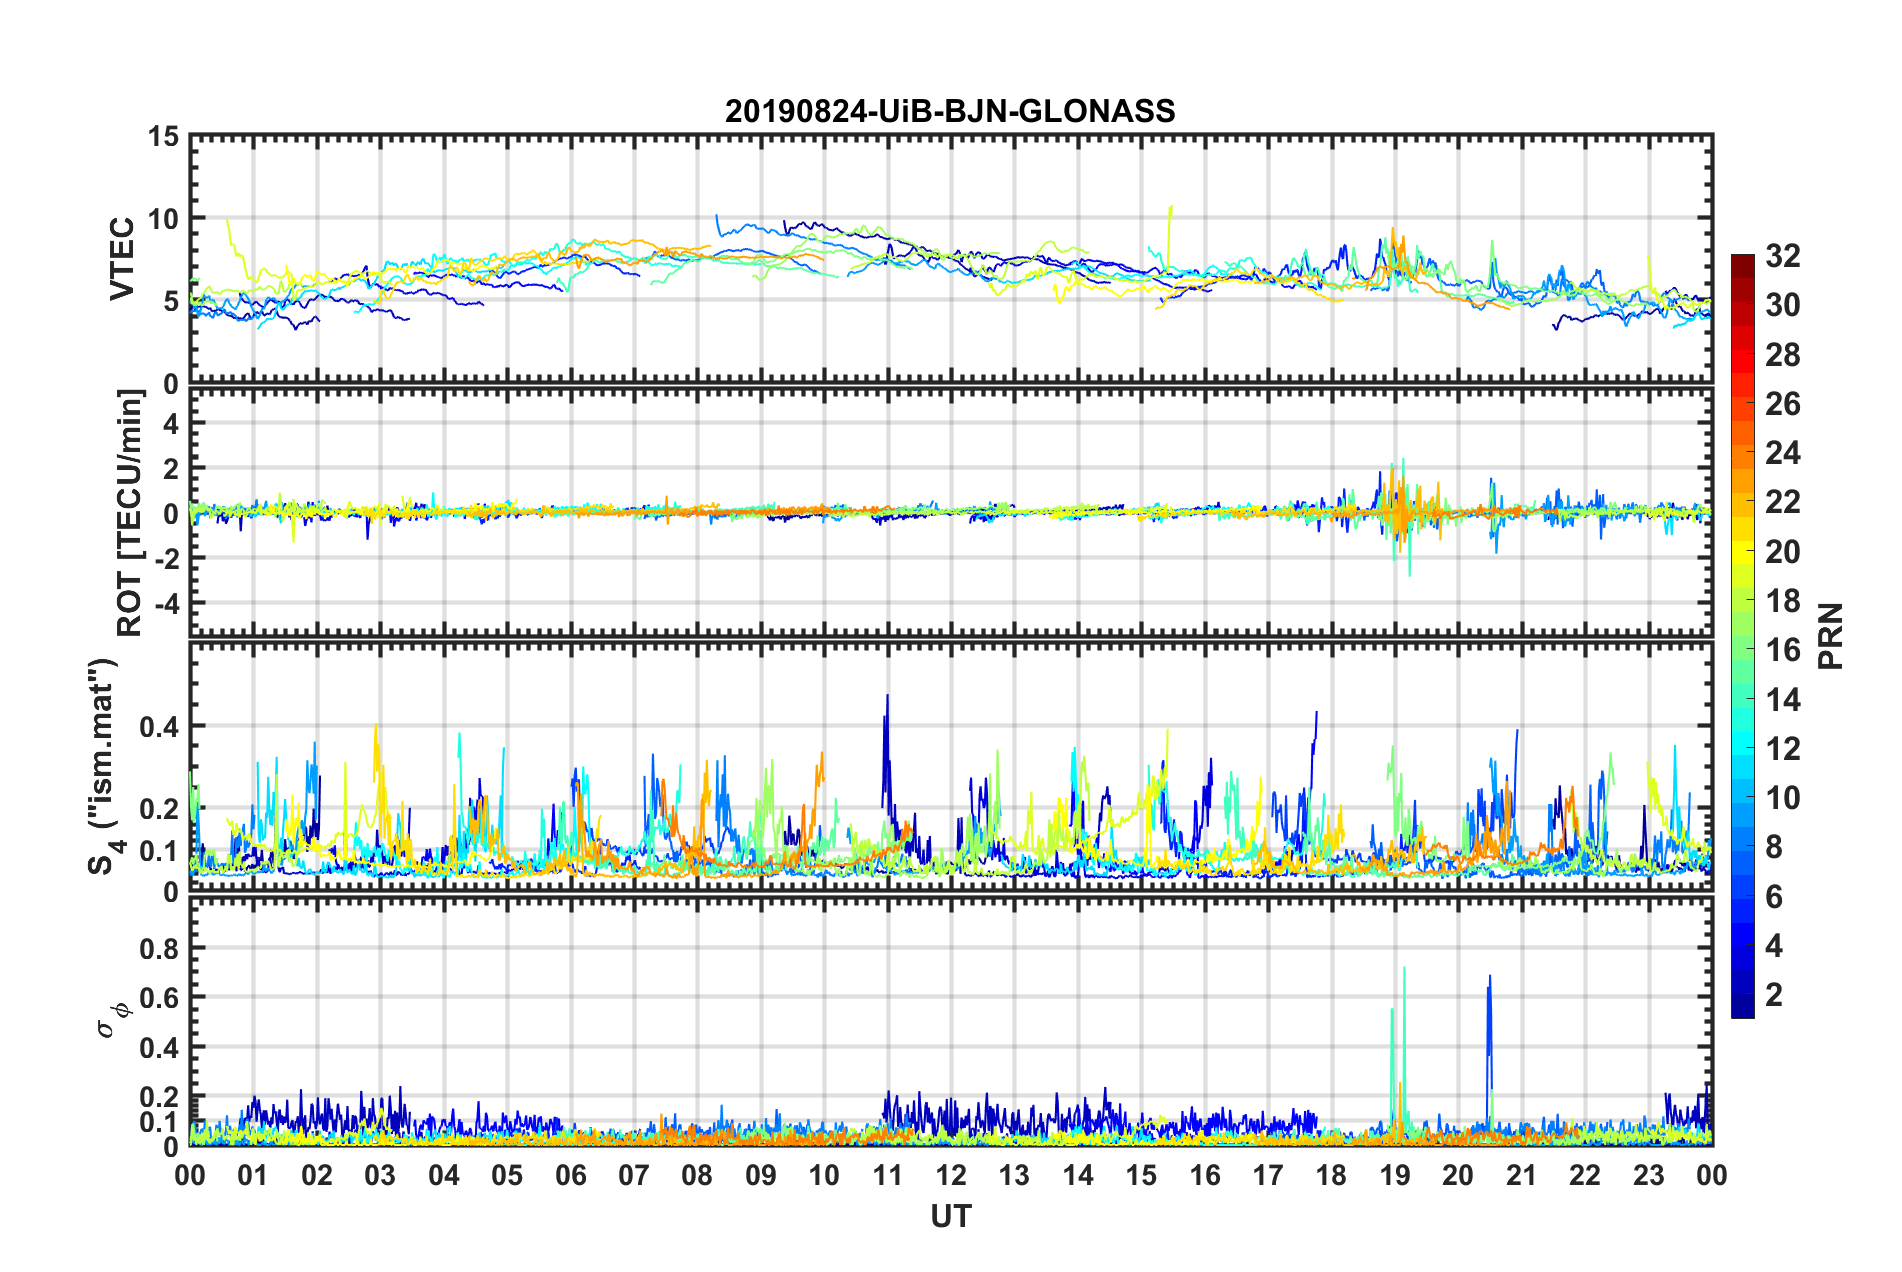Screen dimensions: 1902x1272
Task: Select the "ROT [TECU/min]" axis label
Action: pos(130,513)
